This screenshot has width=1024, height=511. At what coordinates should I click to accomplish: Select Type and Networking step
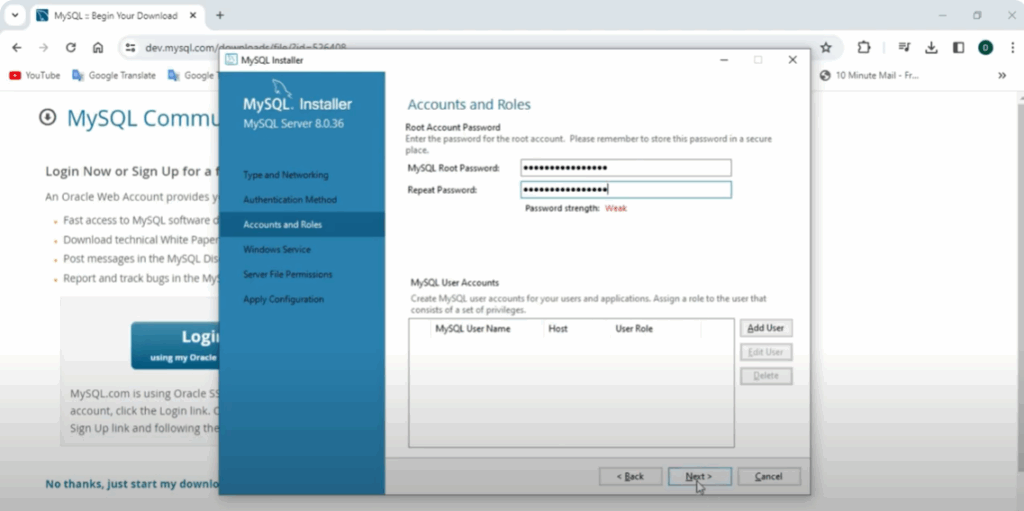[286, 175]
